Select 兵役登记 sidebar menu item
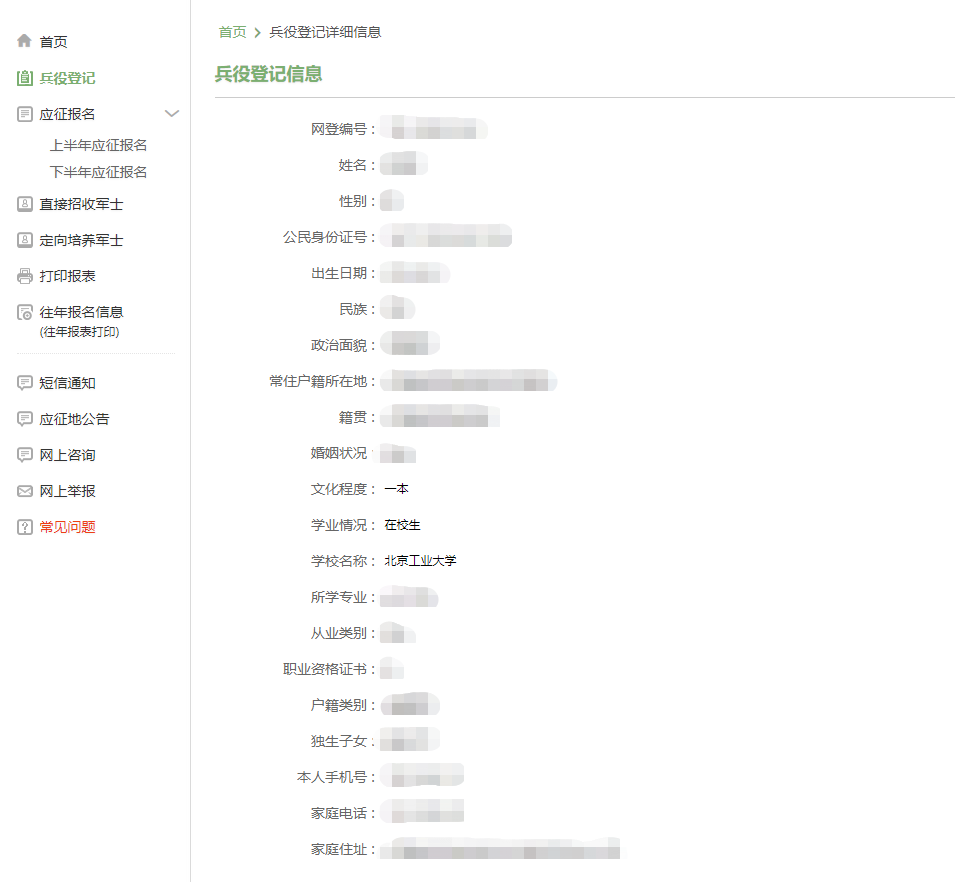Image resolution: width=960 pixels, height=882 pixels. click(67, 78)
